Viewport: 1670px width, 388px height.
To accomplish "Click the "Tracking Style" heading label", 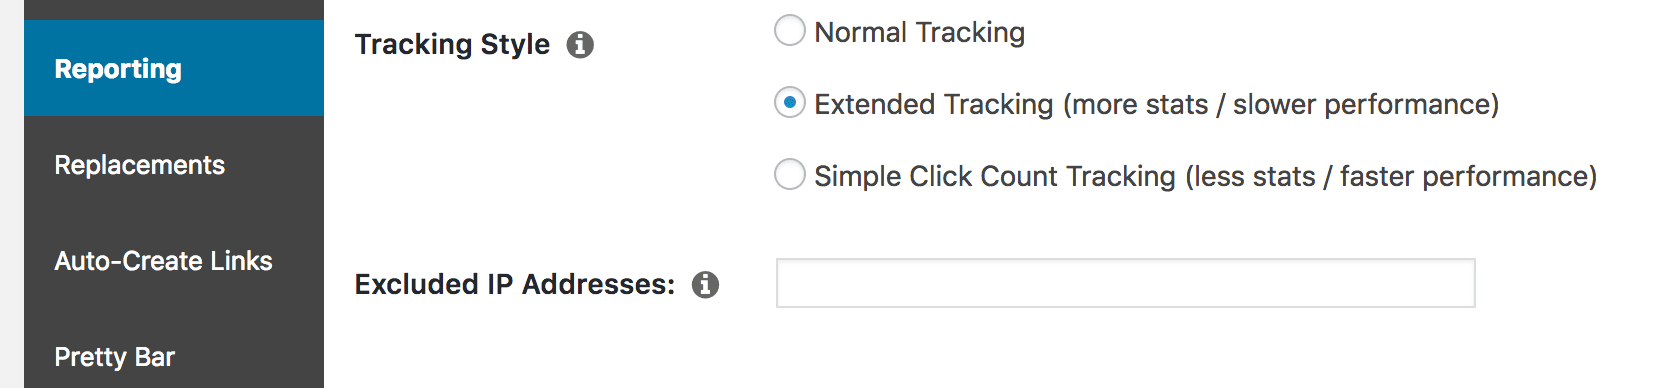I will click(x=452, y=45).
